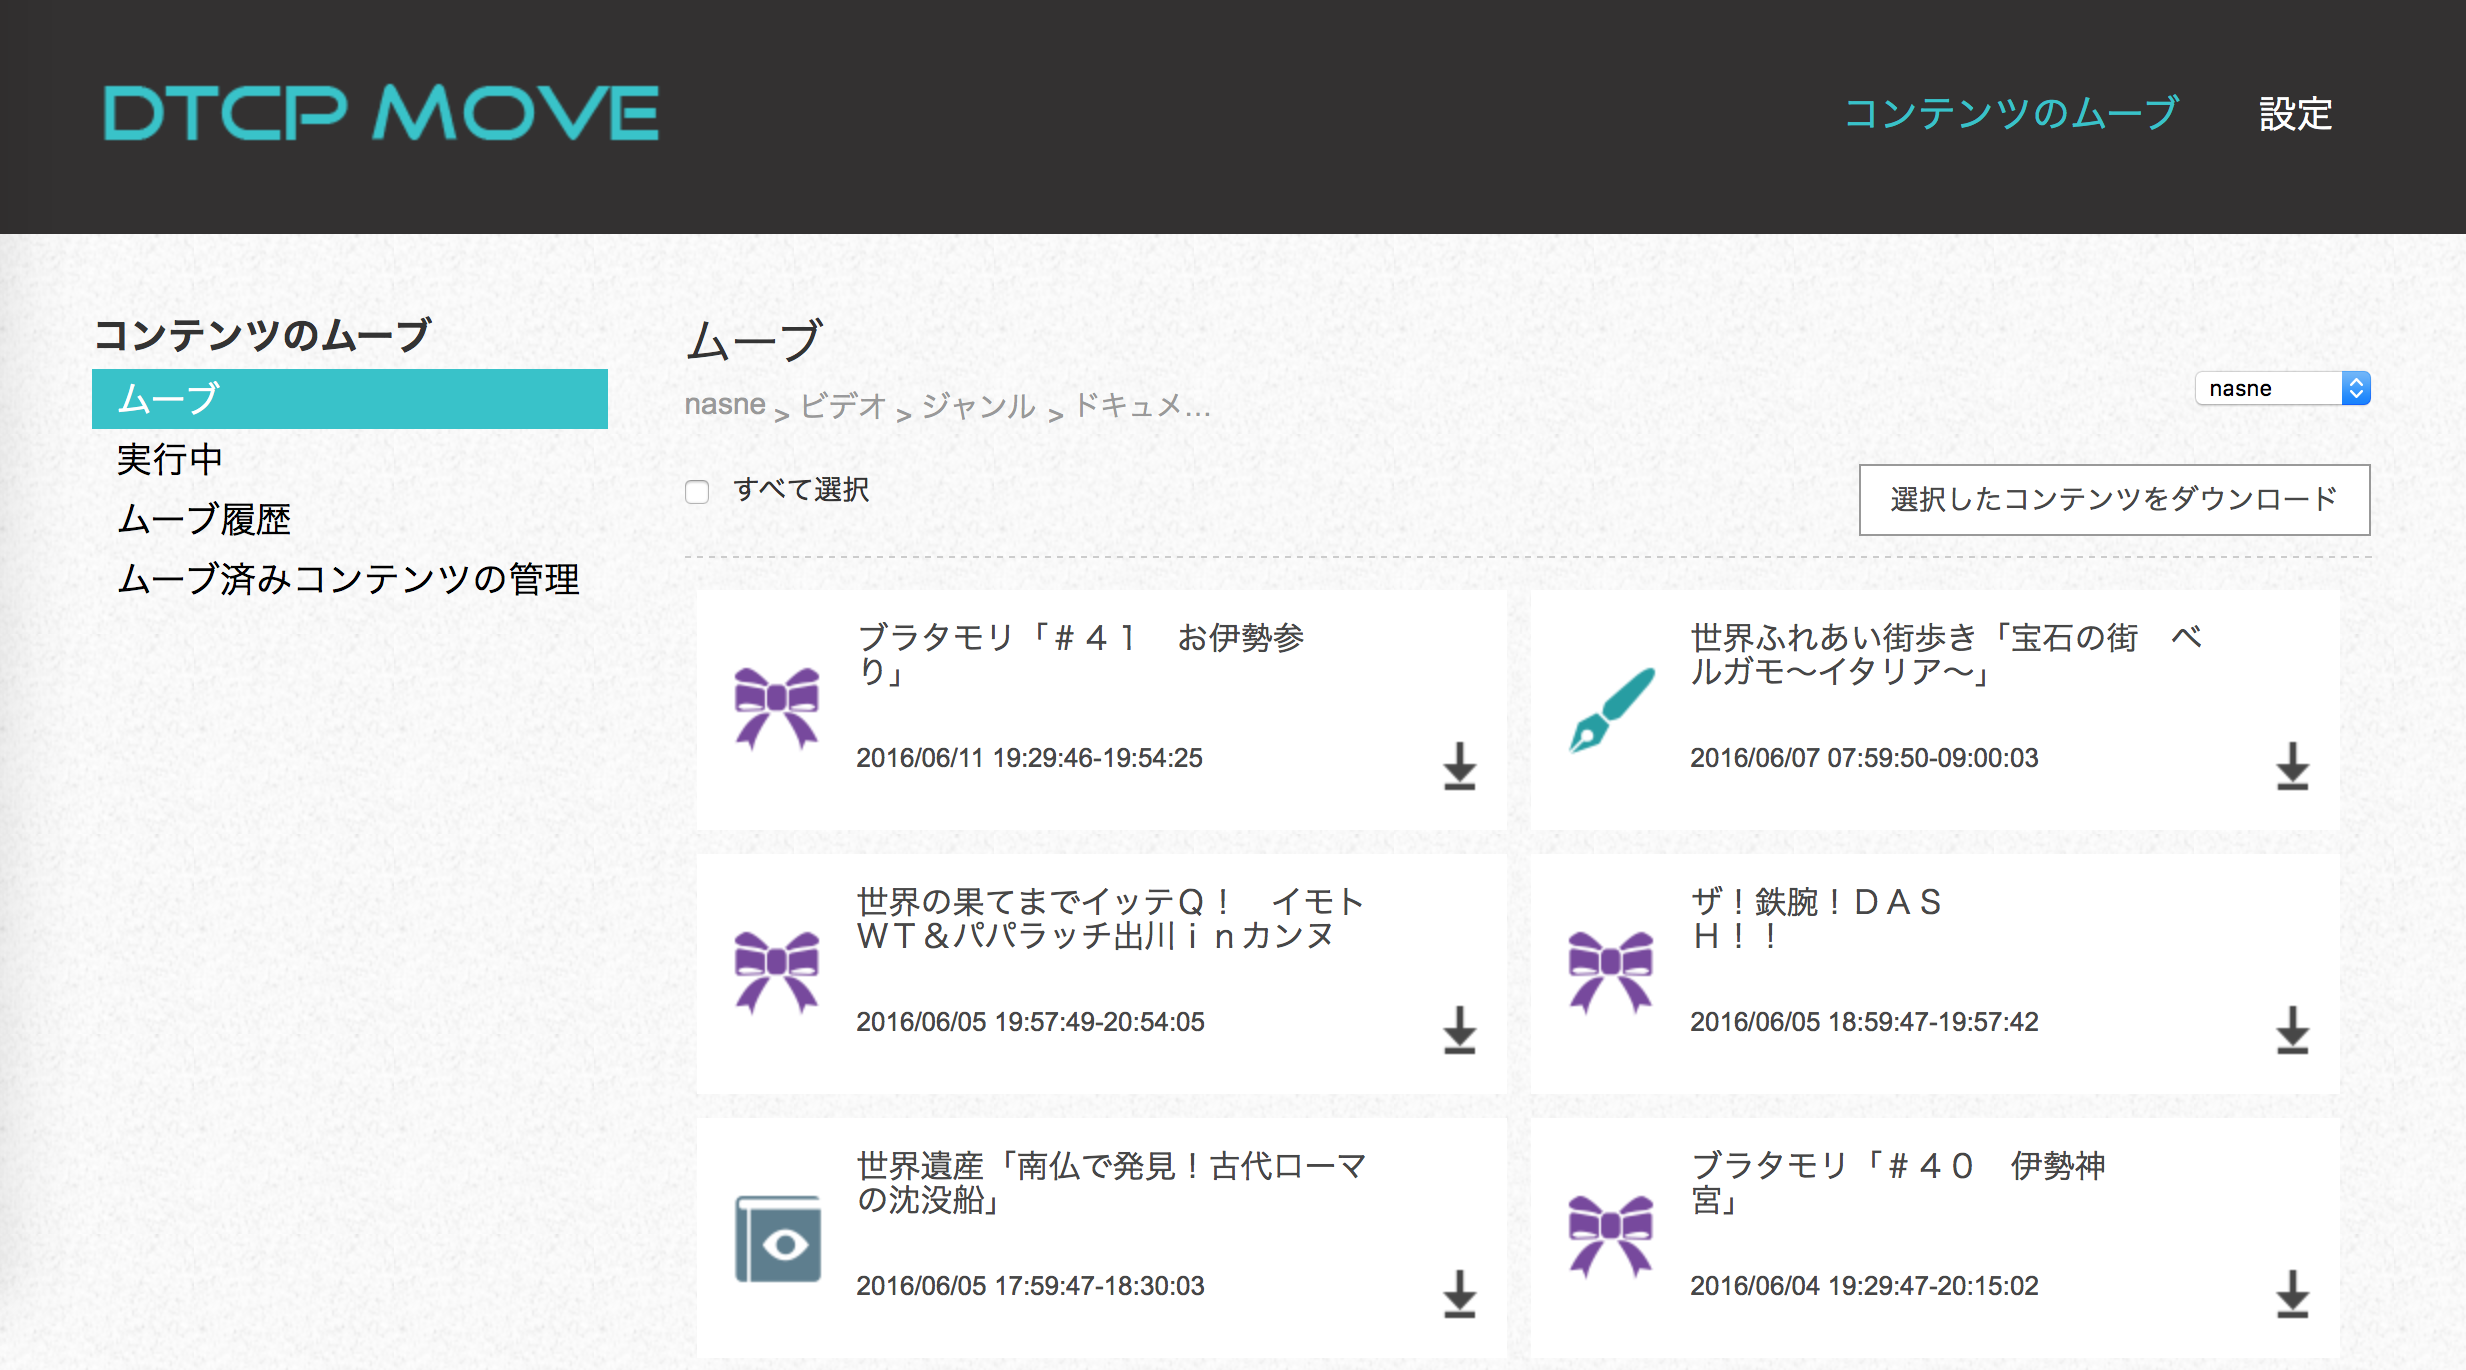
Task: Click timestamp 2016/06/05 19:57:49-20:54:05
Action: click(1030, 1022)
